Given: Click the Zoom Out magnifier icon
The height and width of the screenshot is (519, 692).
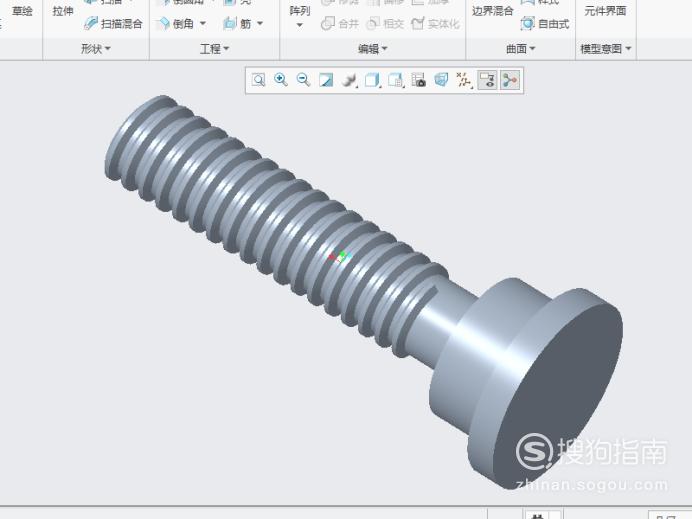Looking at the screenshot, I should click(303, 80).
